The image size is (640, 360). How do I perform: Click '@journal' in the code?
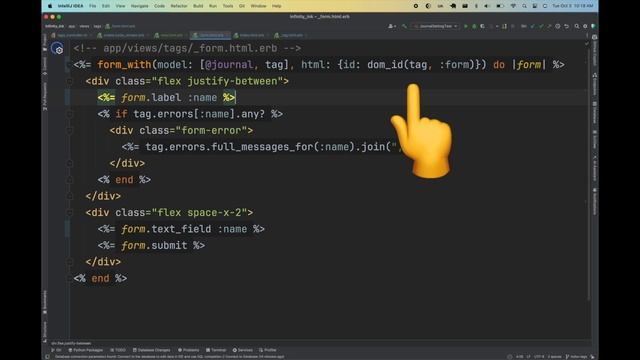pyautogui.click(x=229, y=65)
